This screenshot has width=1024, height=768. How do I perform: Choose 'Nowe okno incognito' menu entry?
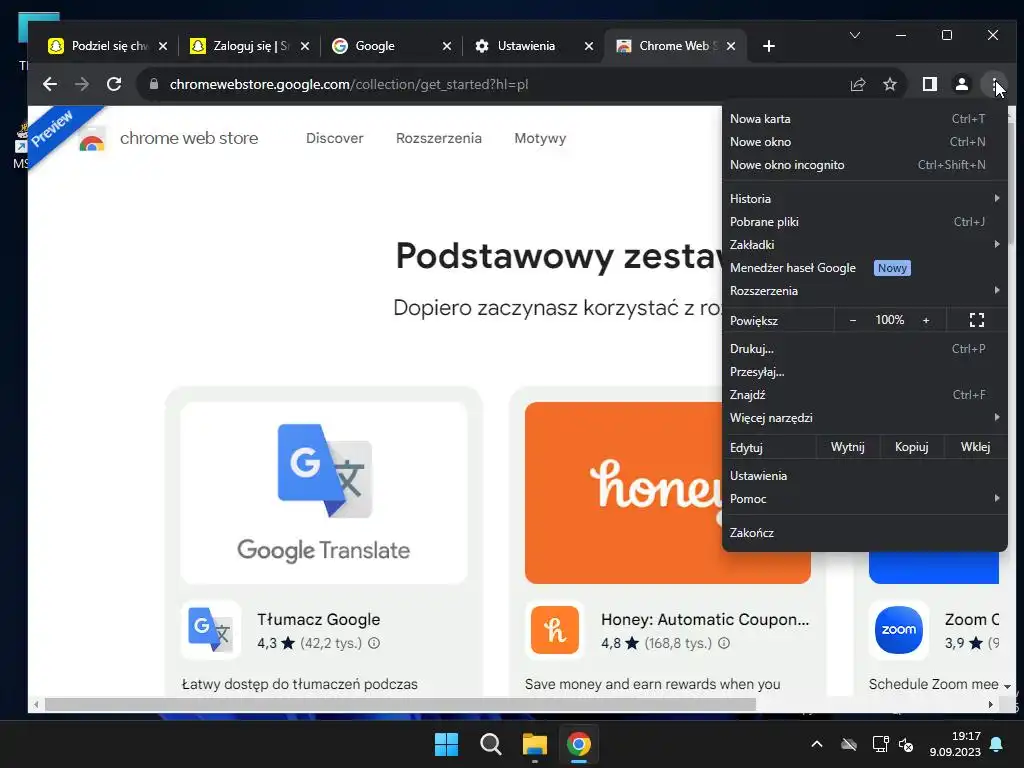point(864,165)
